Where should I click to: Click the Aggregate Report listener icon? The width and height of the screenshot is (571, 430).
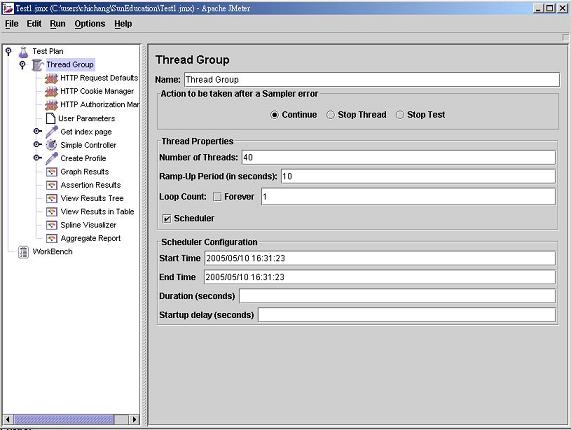click(x=51, y=238)
